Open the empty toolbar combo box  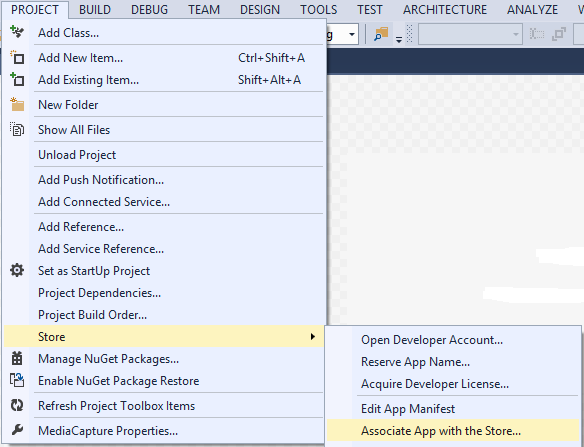(x=470, y=34)
